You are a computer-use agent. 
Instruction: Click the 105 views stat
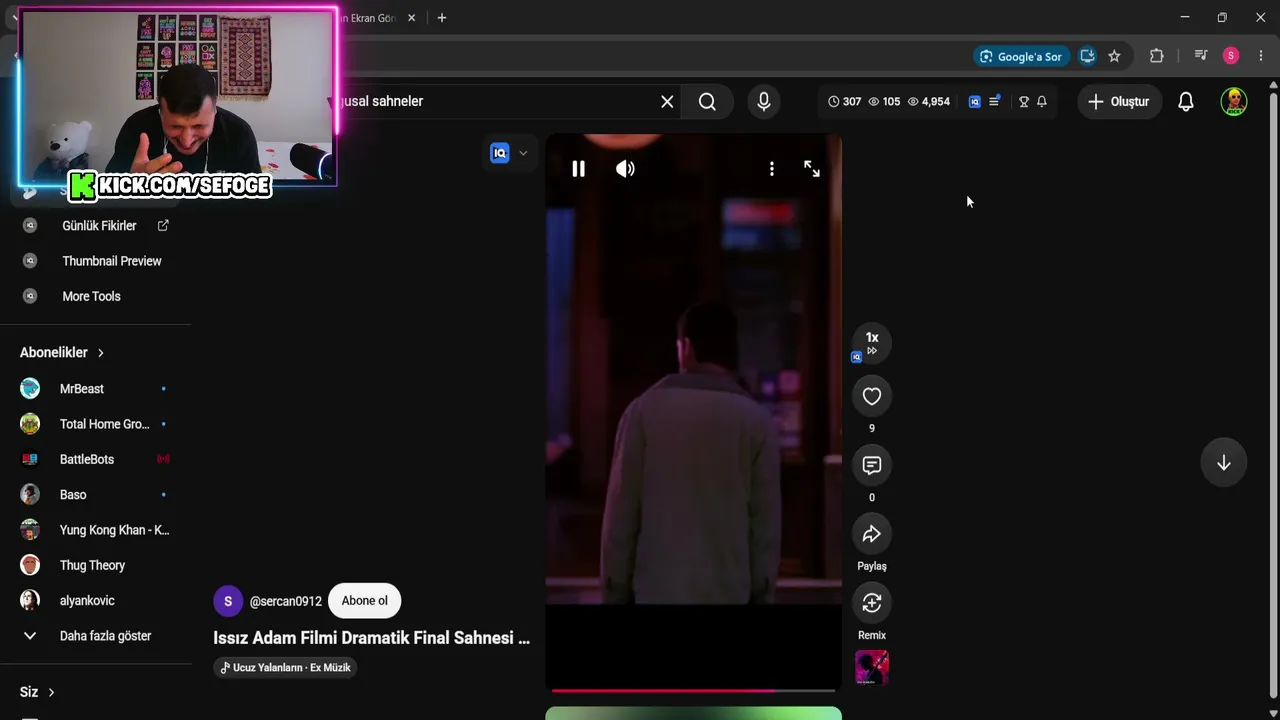pos(884,101)
